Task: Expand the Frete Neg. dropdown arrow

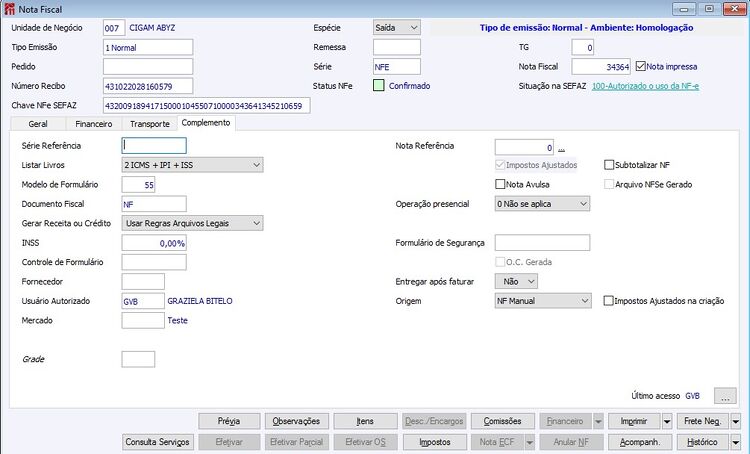Action: point(736,421)
